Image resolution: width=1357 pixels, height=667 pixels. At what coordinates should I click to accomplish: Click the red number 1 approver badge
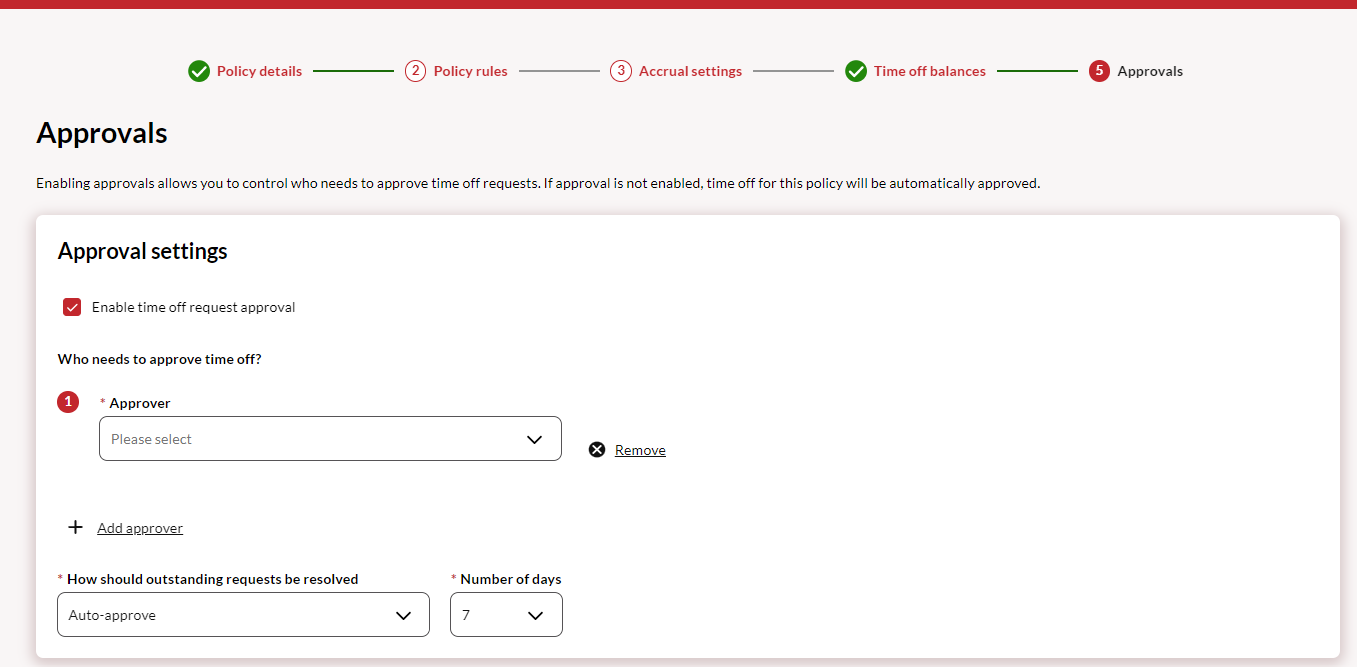pyautogui.click(x=68, y=402)
